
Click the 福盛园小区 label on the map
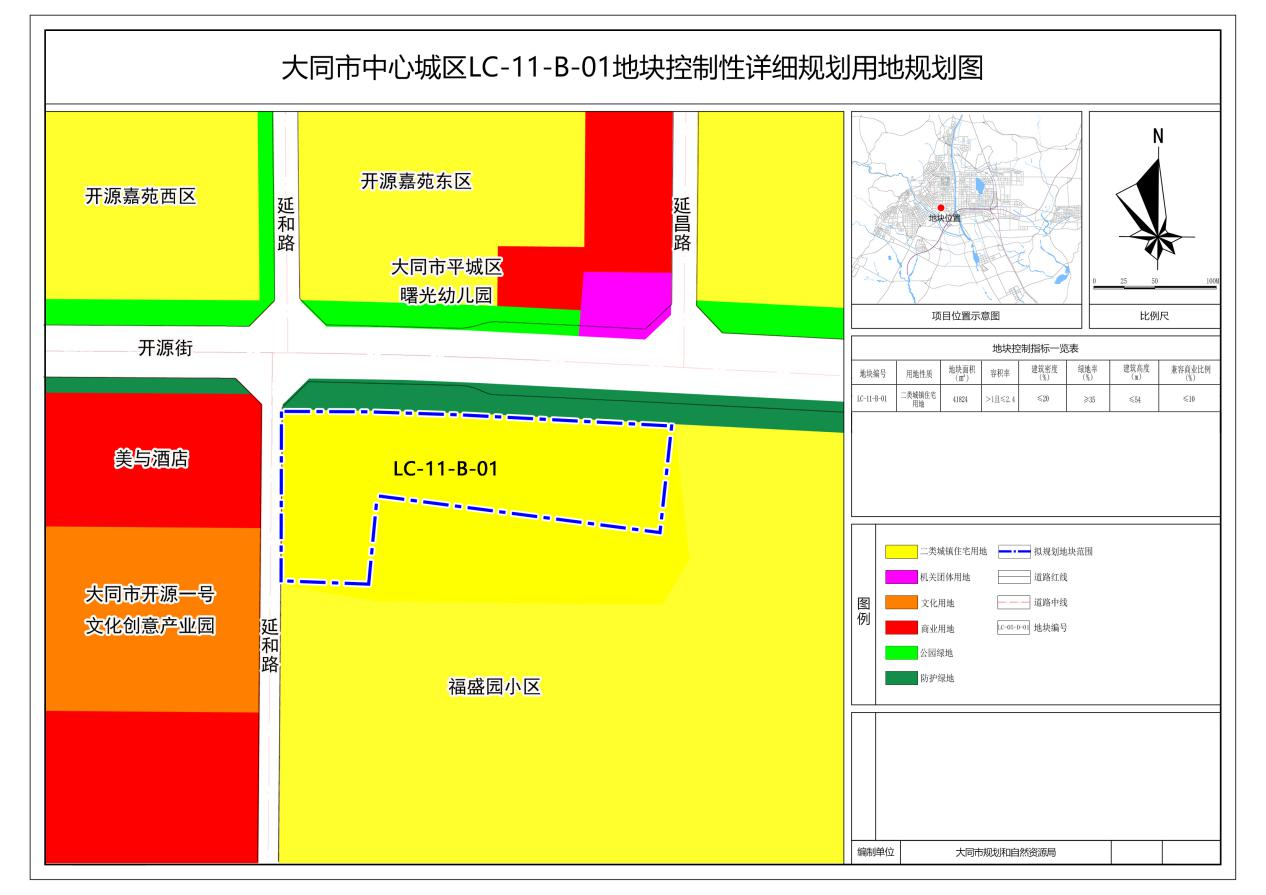tap(494, 687)
